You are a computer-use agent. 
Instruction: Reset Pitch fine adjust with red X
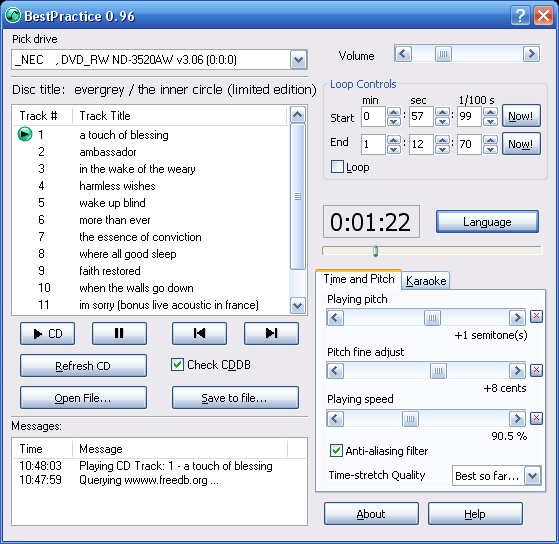coord(536,370)
